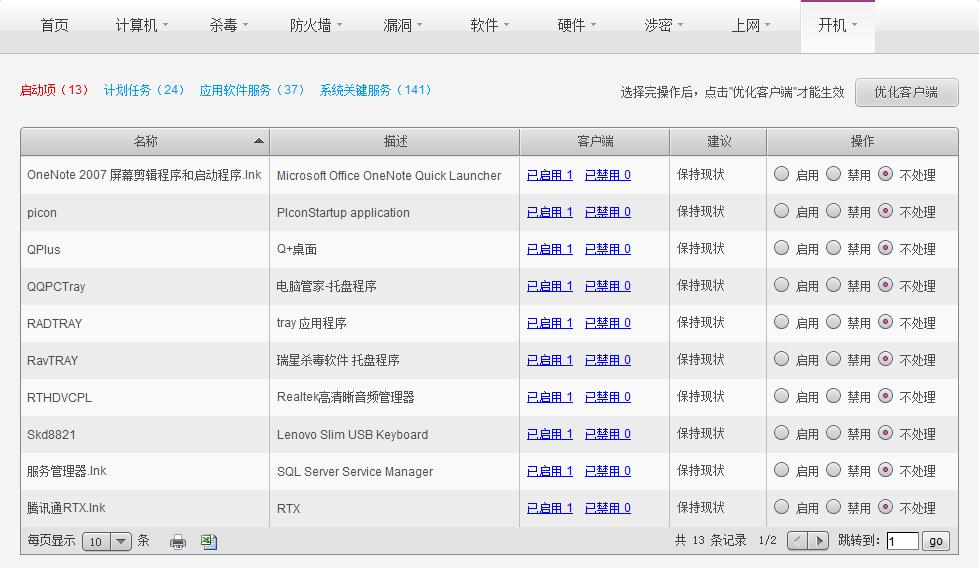The image size is (979, 568).
Task: Expand the 杀毒 menu
Action: click(x=229, y=25)
